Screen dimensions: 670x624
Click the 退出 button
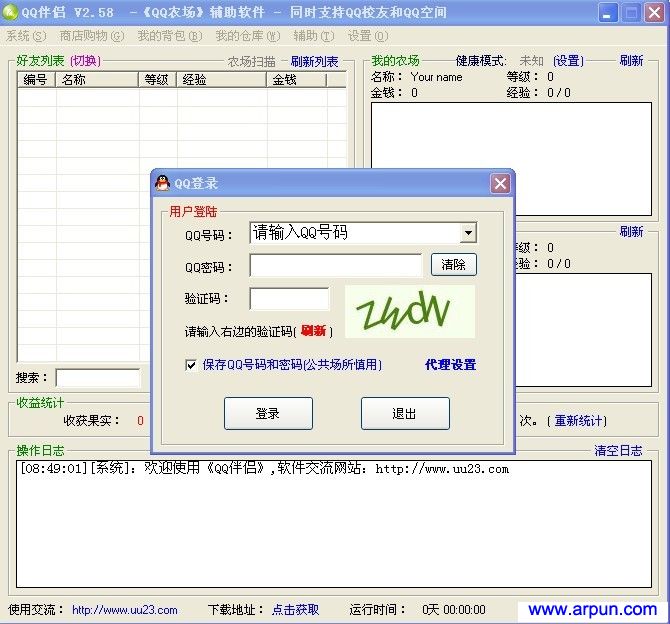(405, 413)
